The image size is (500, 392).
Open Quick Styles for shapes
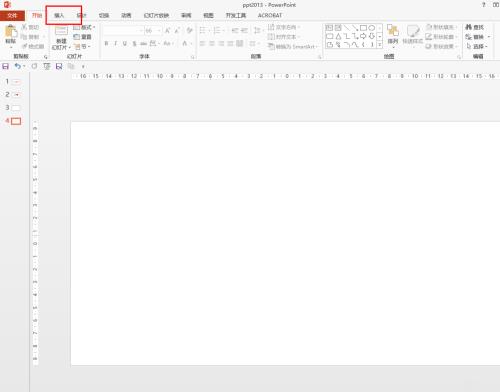click(413, 35)
